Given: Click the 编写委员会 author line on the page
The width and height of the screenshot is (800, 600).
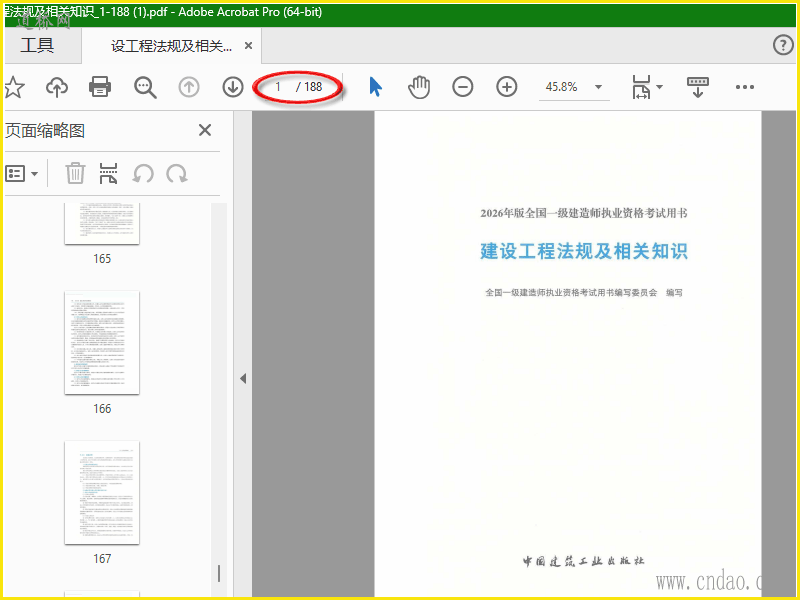Looking at the screenshot, I should tap(584, 292).
